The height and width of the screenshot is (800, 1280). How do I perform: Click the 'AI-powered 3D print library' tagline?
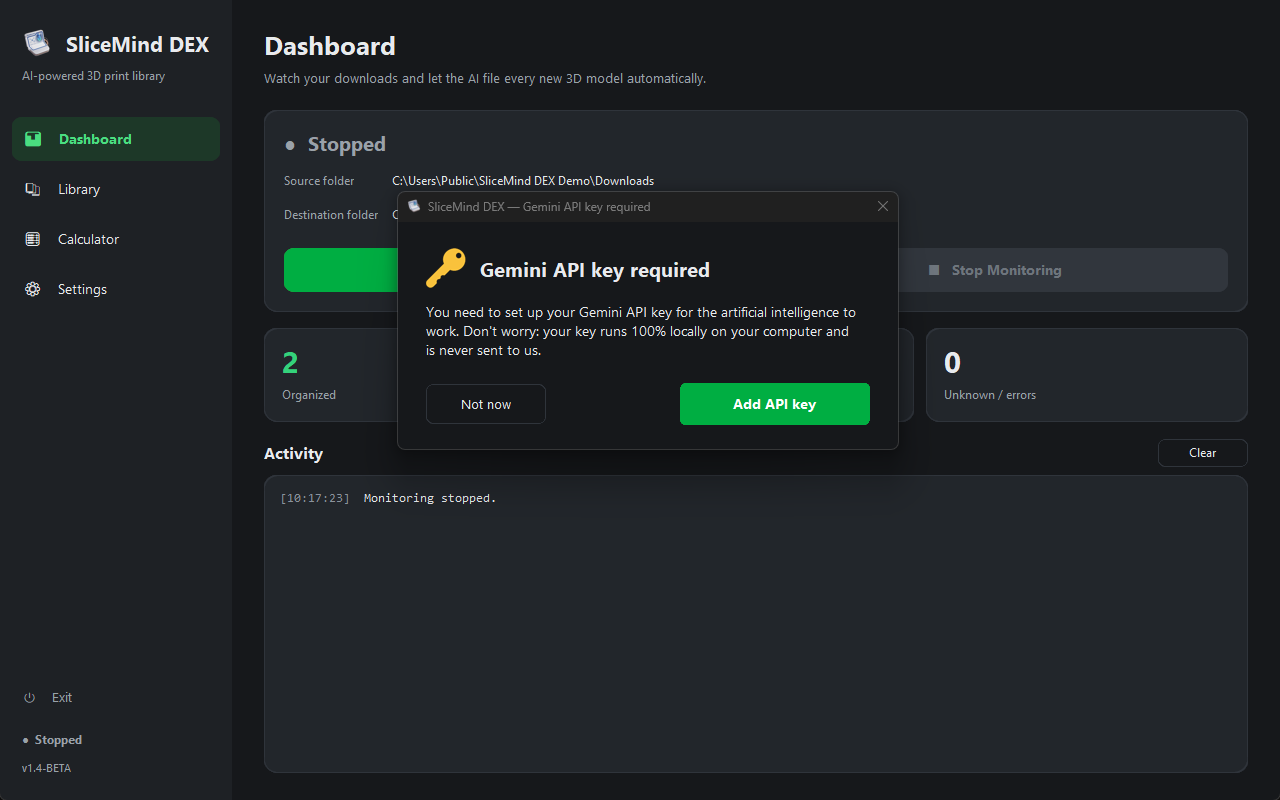(94, 76)
